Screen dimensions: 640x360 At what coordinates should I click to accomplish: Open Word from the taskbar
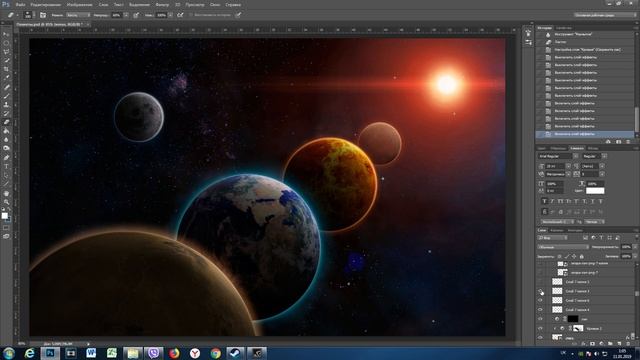(x=91, y=353)
